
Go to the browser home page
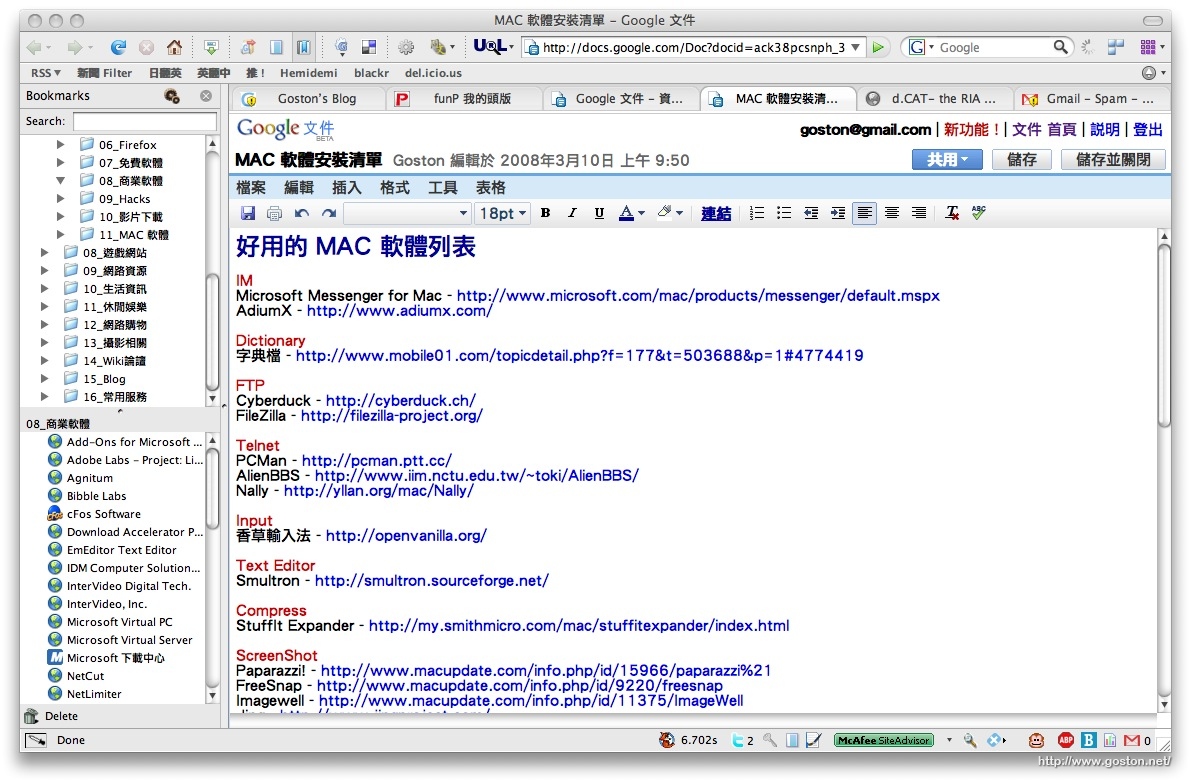point(174,47)
